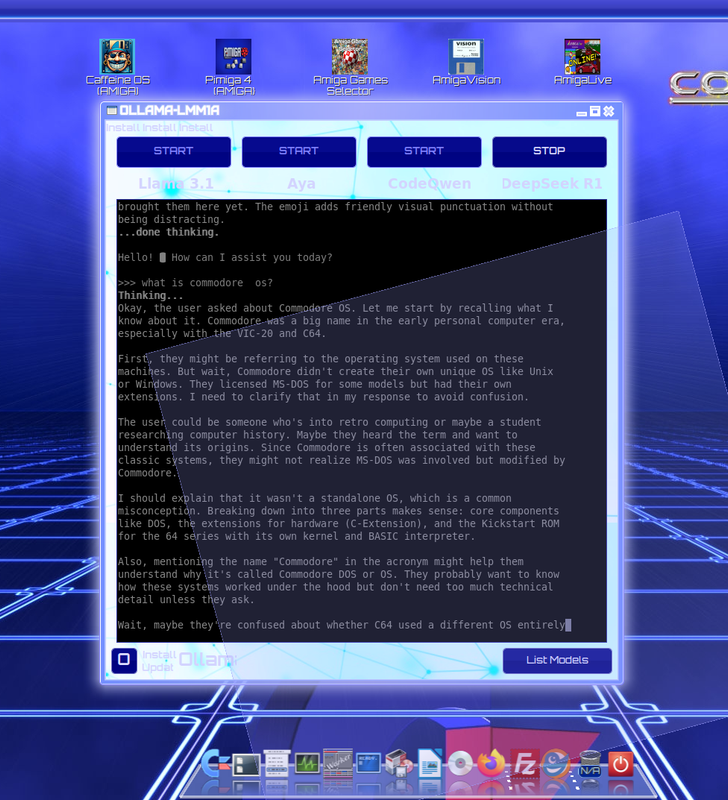This screenshot has height=800, width=728.
Task: Click the 'CodeQwen' model label
Action: [x=430, y=184]
